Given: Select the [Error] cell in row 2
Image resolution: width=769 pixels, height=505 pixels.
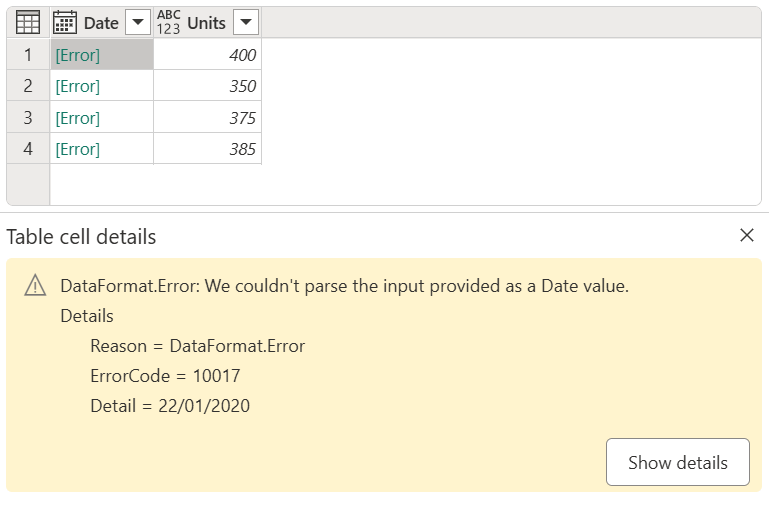Looking at the screenshot, I should [x=101, y=86].
